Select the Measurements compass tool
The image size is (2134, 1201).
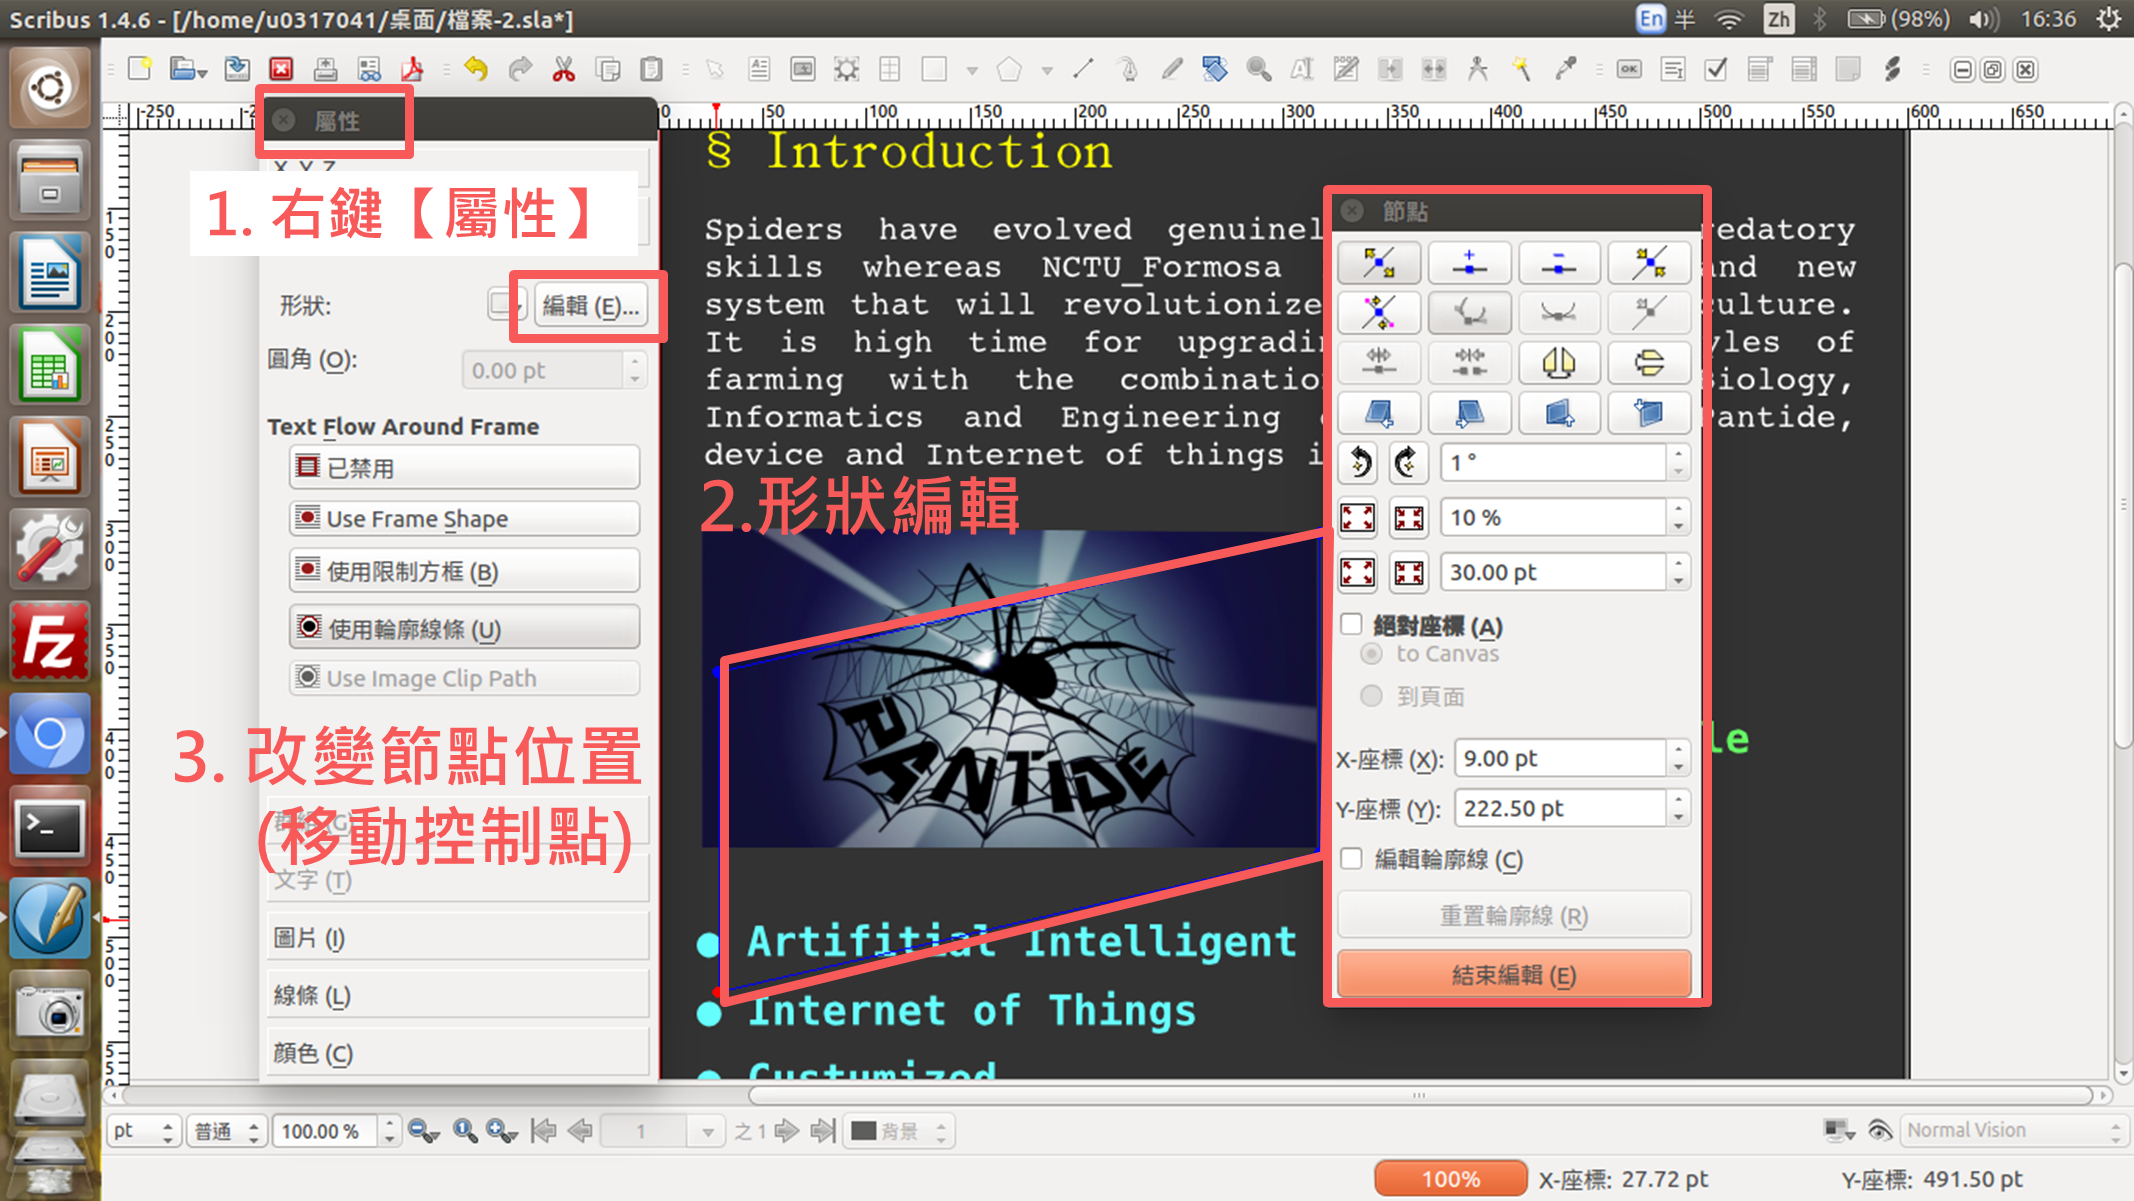click(1478, 69)
